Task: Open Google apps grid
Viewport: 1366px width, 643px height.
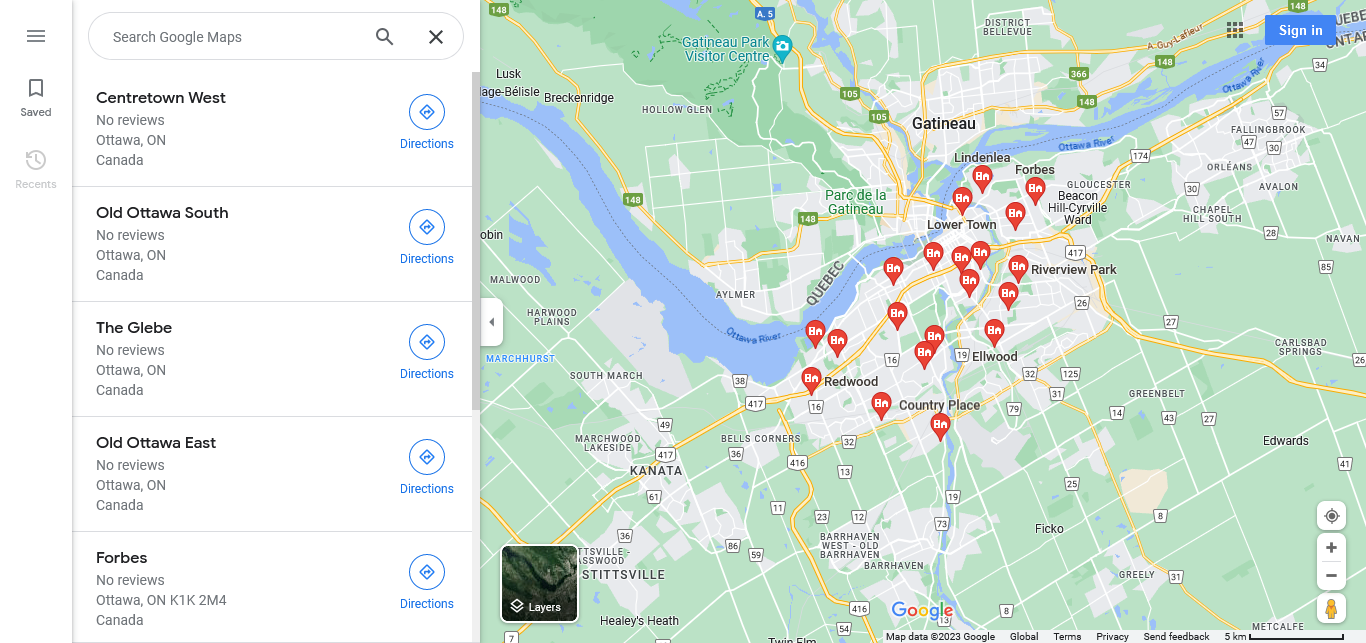Action: (x=1235, y=30)
